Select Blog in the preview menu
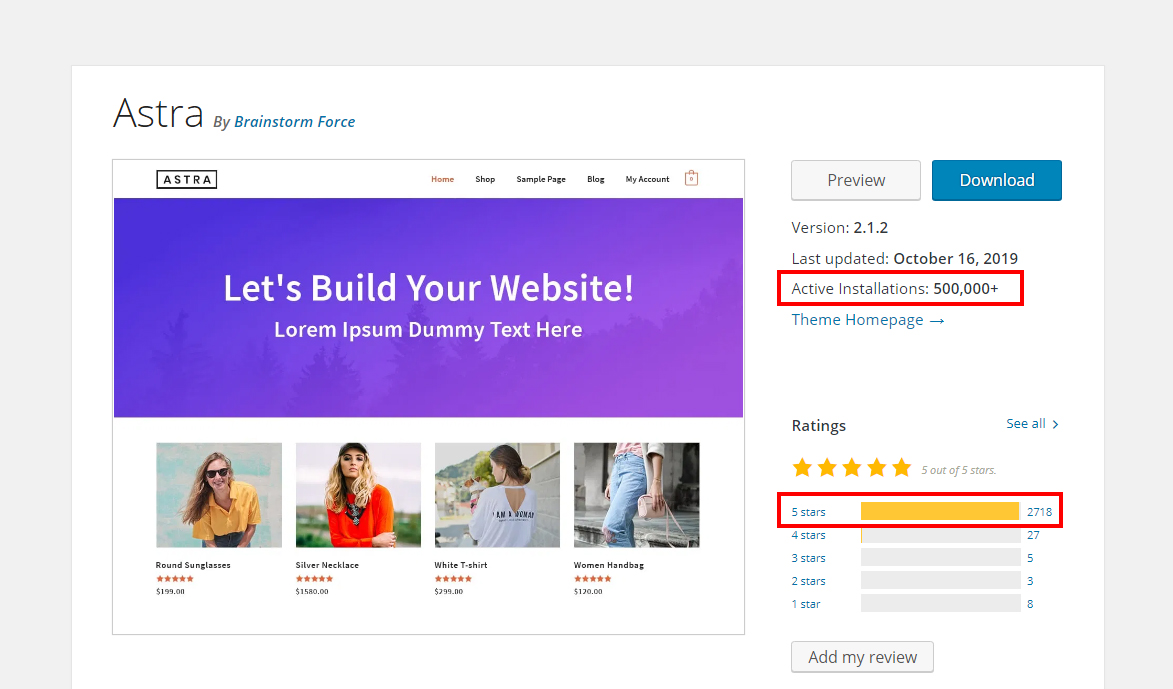1173x689 pixels. pyautogui.click(x=595, y=180)
